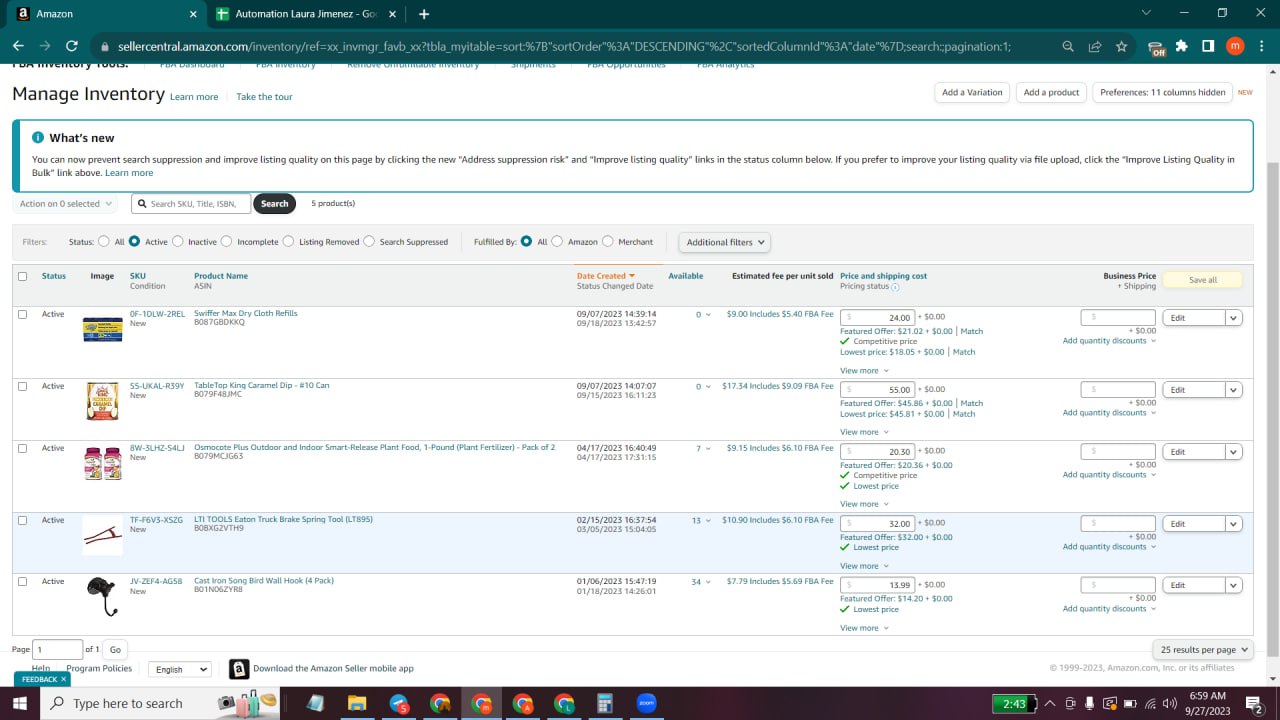Open the Additional filters dropdown
The height and width of the screenshot is (720, 1280).
[725, 242]
